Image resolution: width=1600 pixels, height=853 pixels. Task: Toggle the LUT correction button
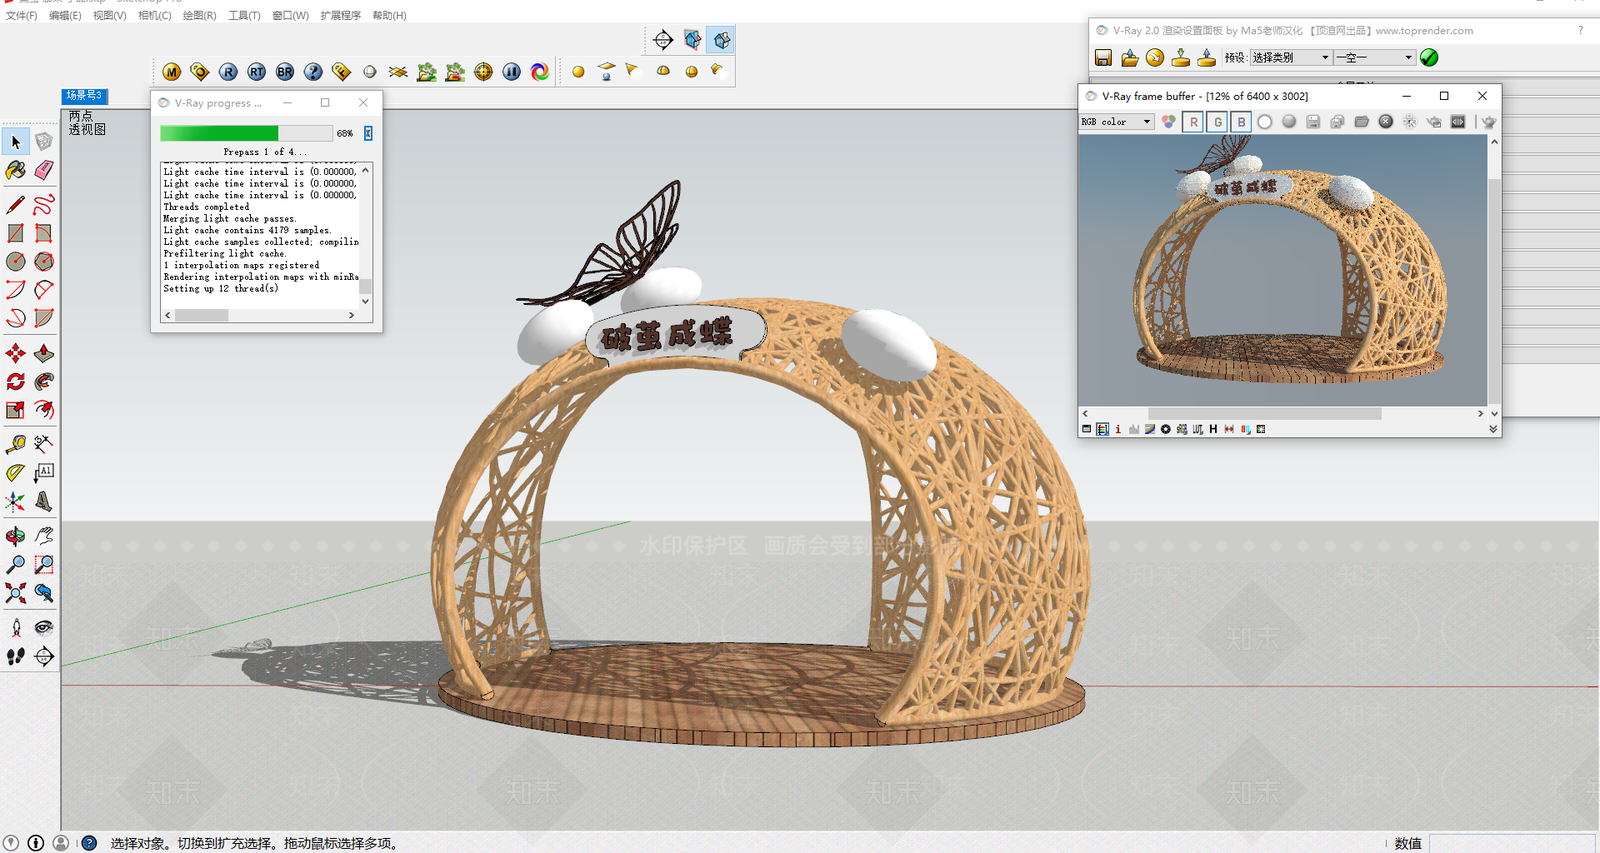click(x=1198, y=429)
